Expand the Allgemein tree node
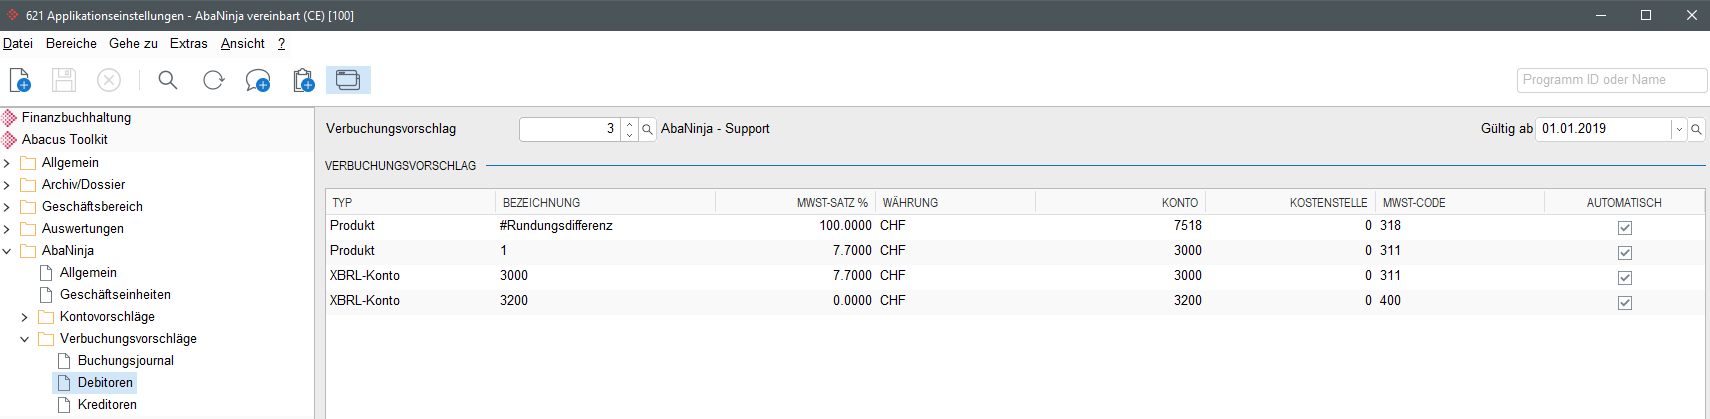1710x419 pixels. pyautogui.click(x=7, y=163)
